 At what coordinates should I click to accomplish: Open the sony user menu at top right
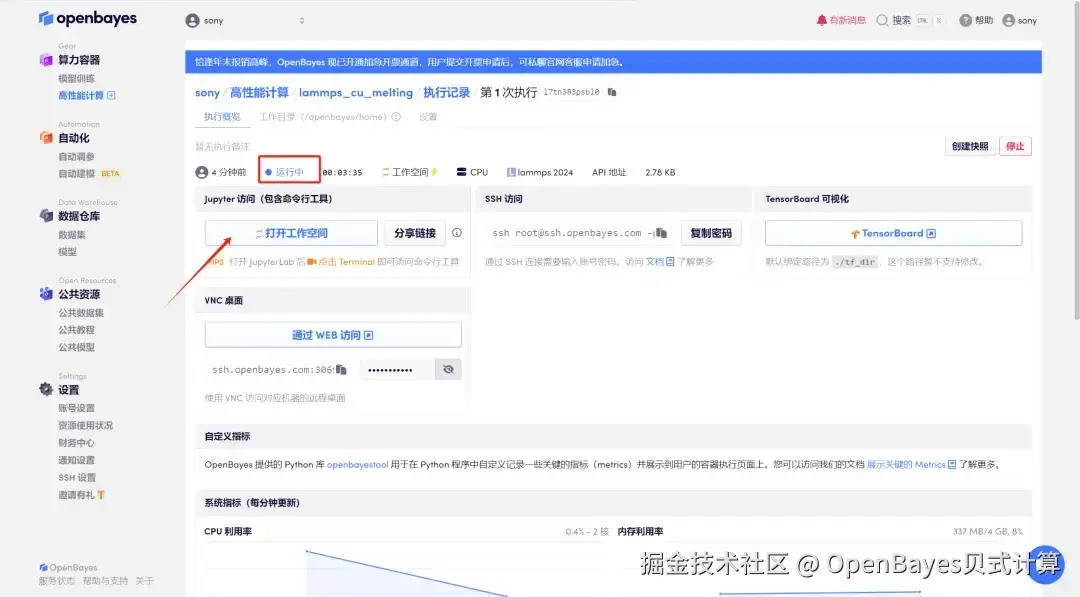pyautogui.click(x=1019, y=21)
